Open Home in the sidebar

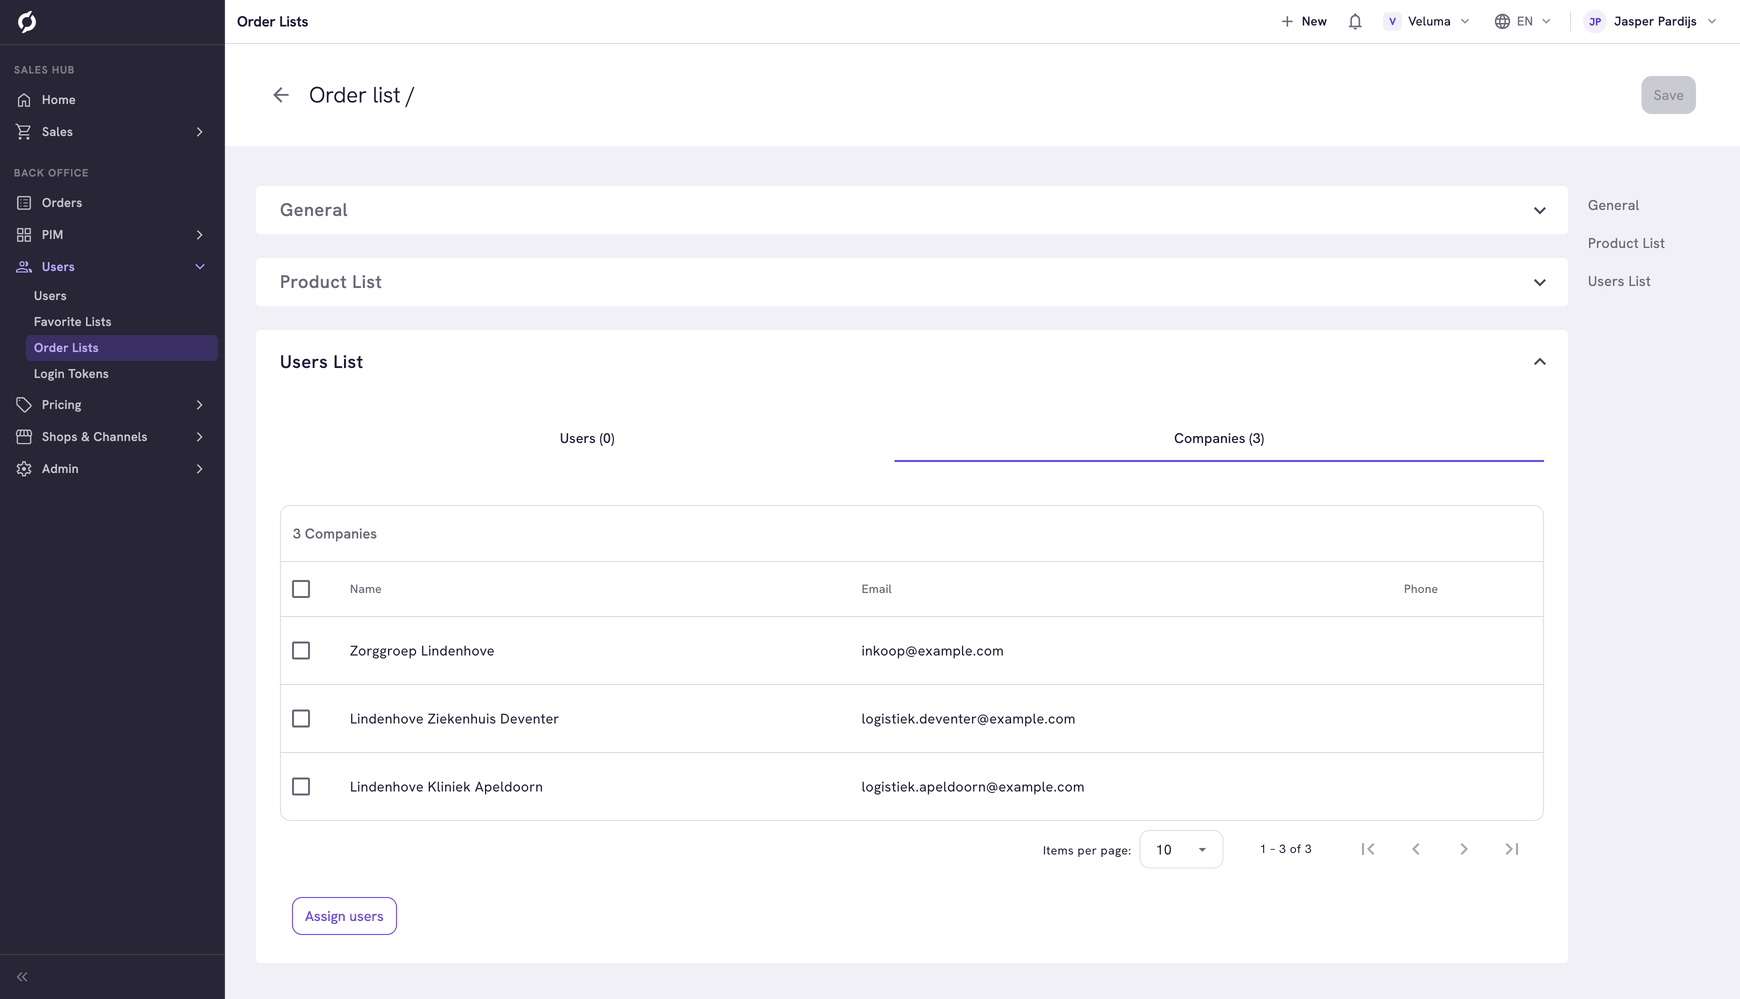click(x=112, y=100)
